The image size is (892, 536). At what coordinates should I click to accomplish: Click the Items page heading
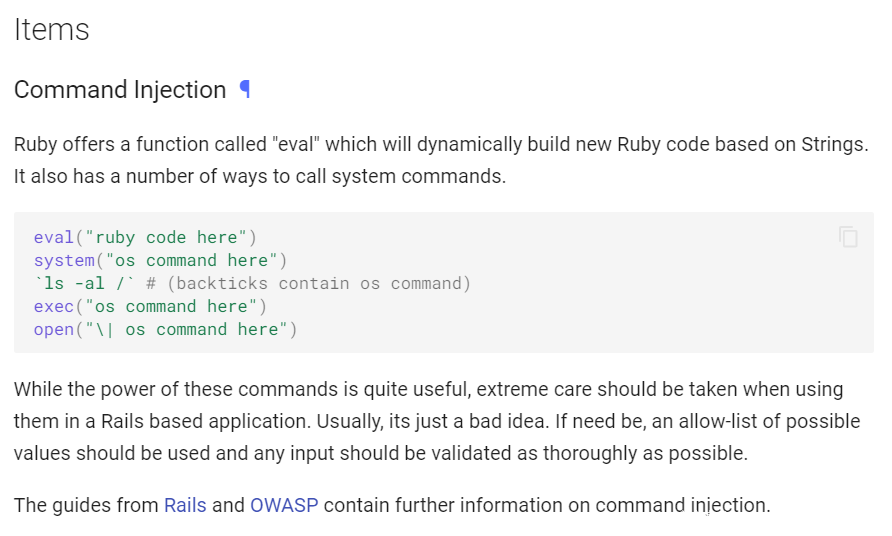point(52,30)
